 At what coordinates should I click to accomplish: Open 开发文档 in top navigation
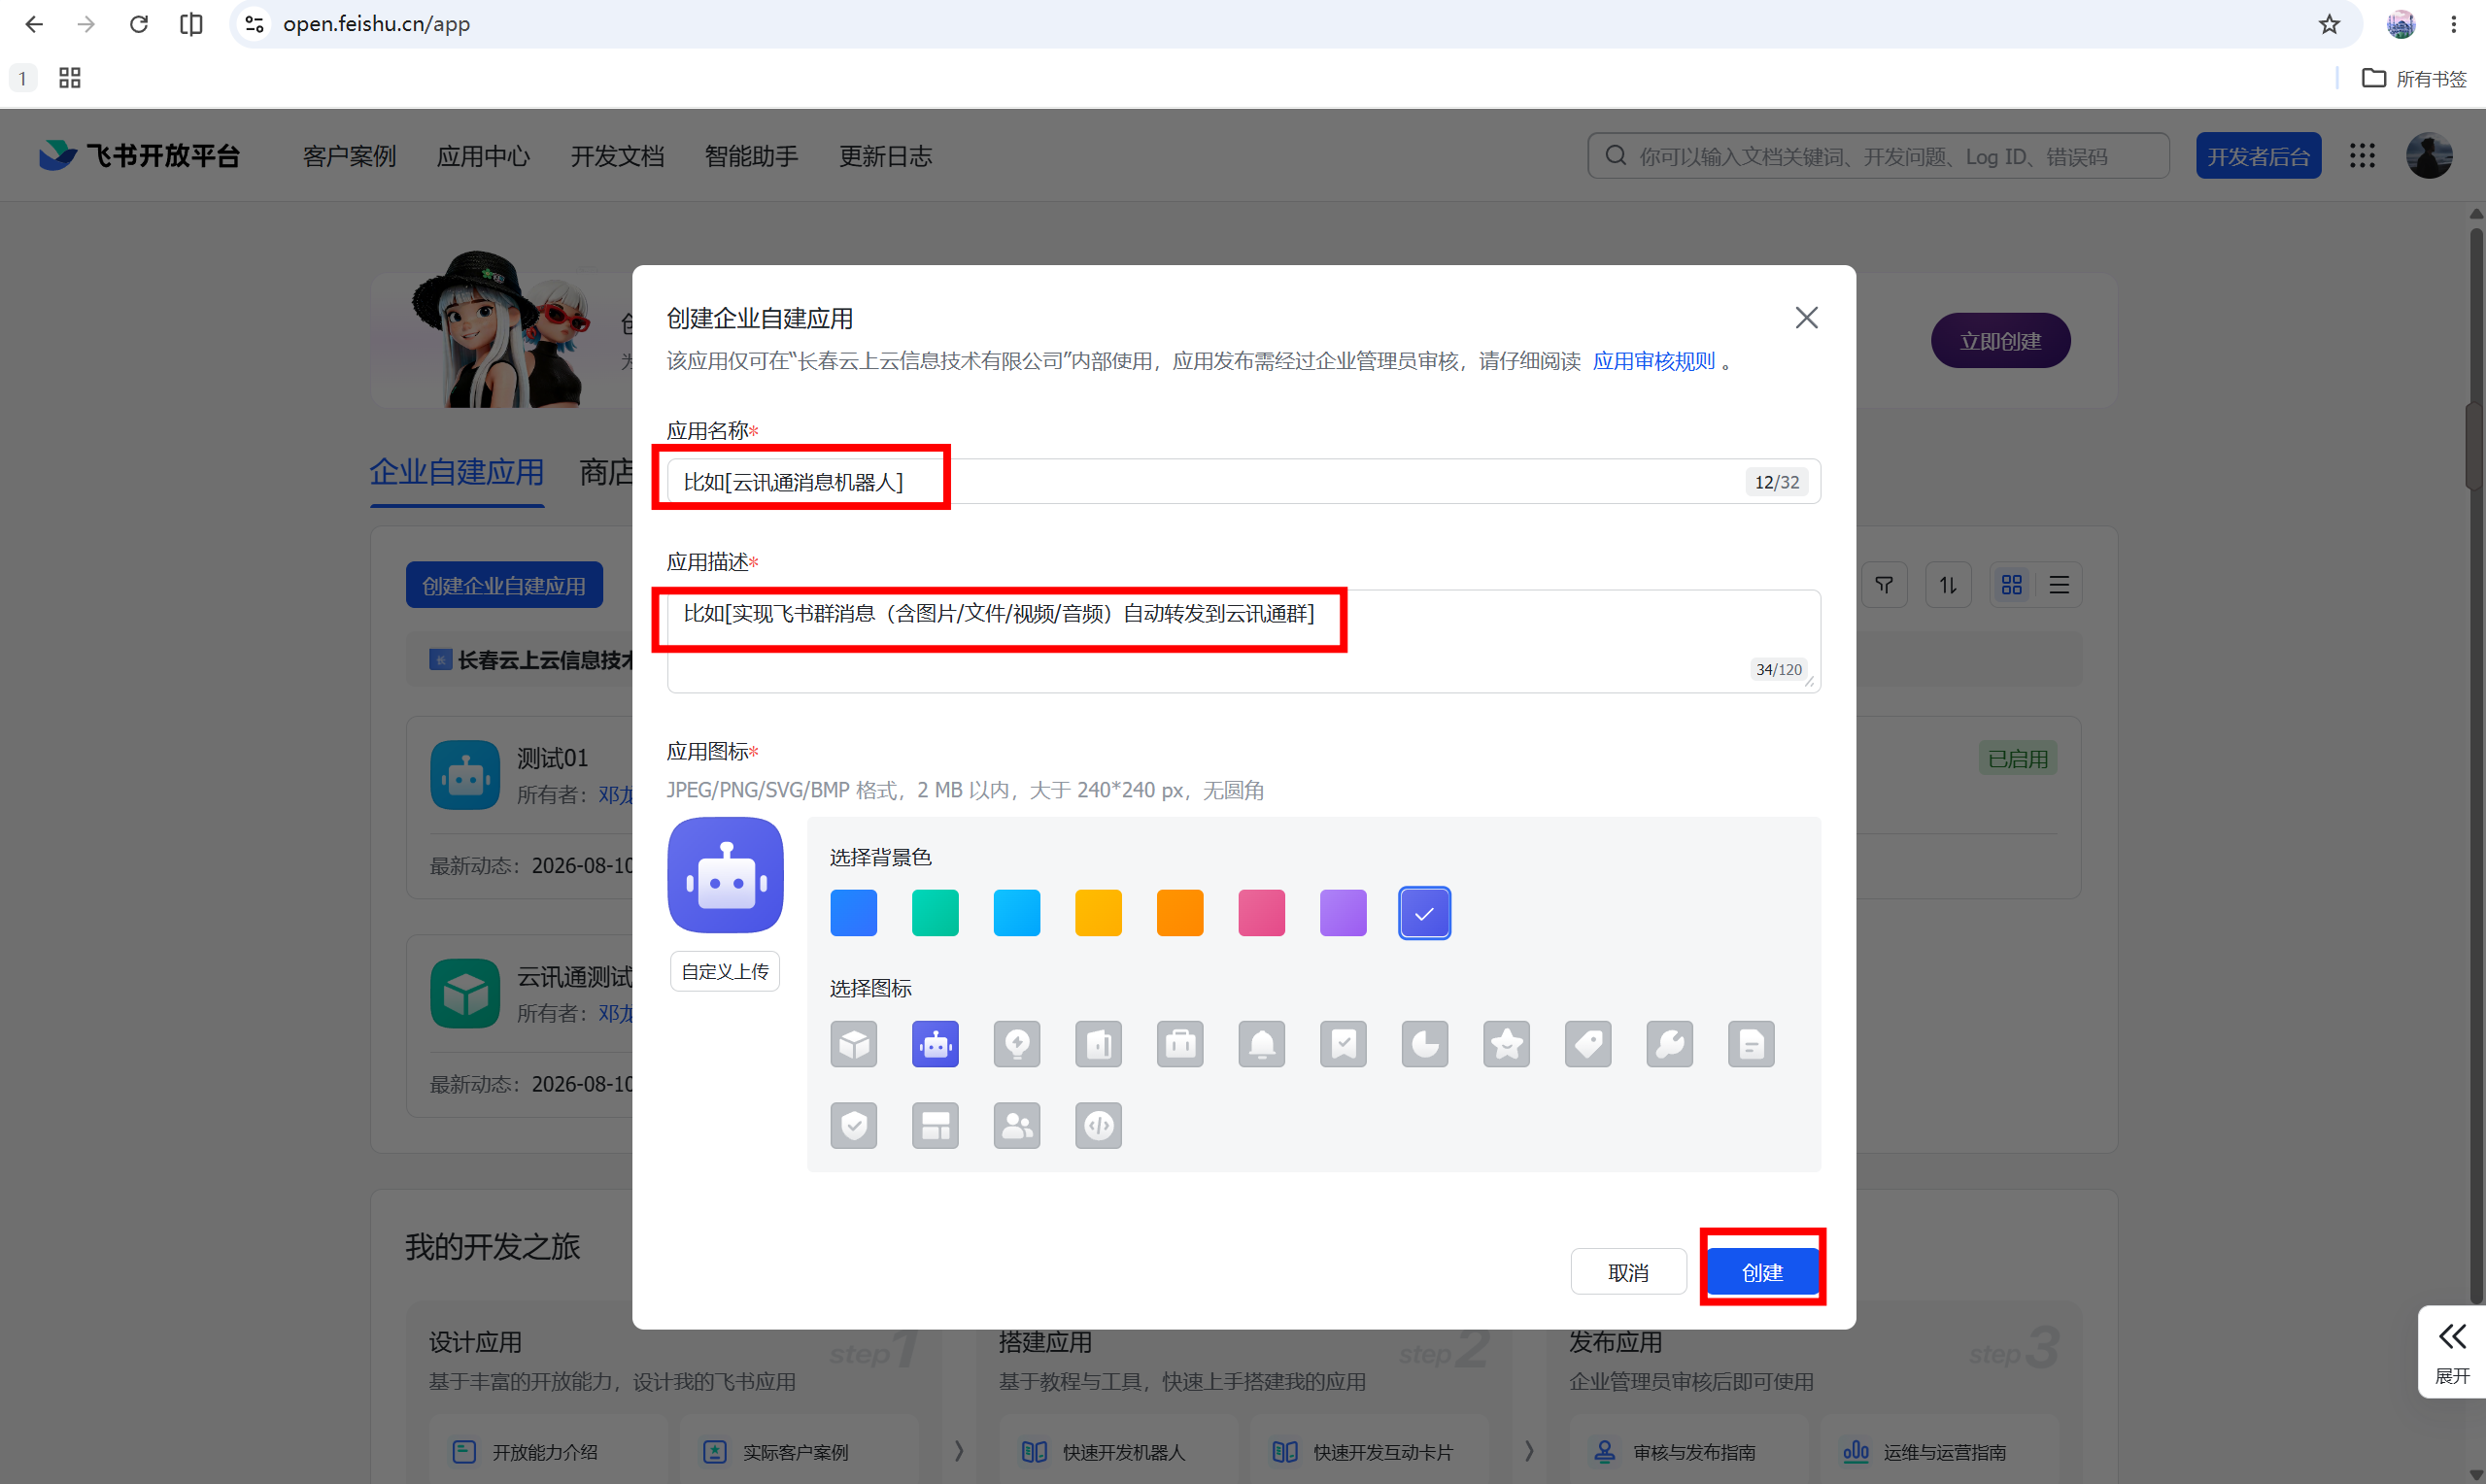tap(618, 157)
